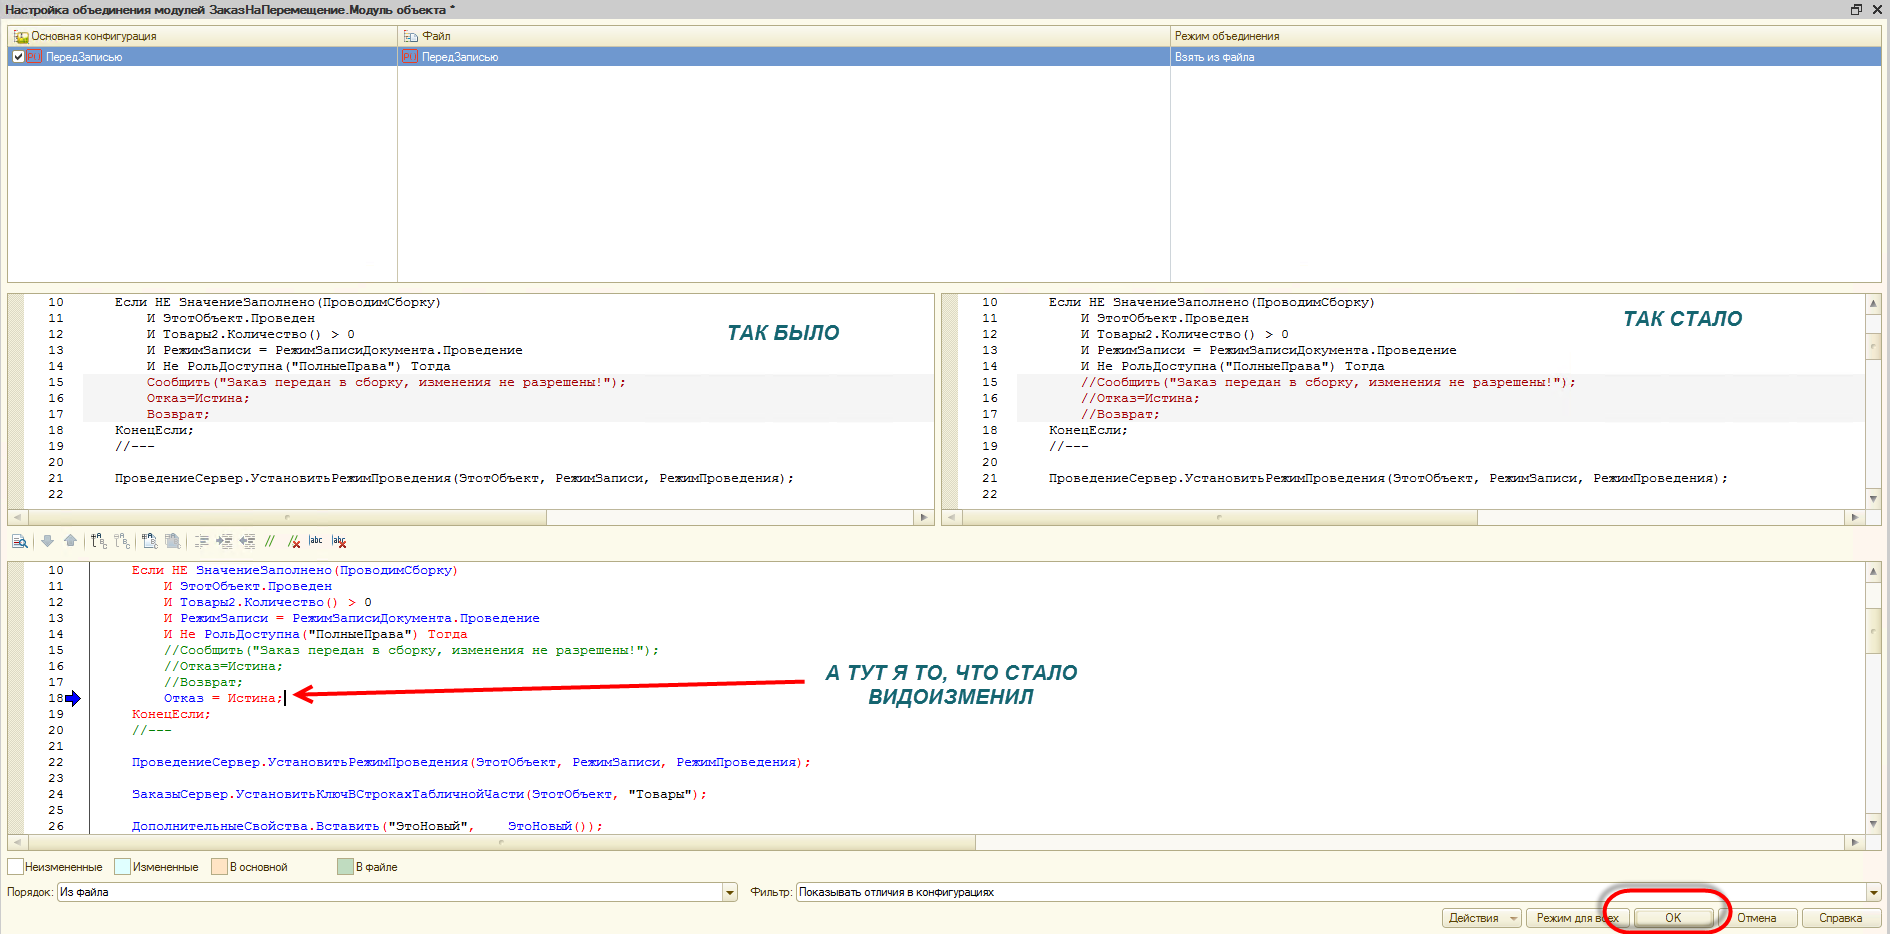Go to next difference down arrow

(x=47, y=541)
